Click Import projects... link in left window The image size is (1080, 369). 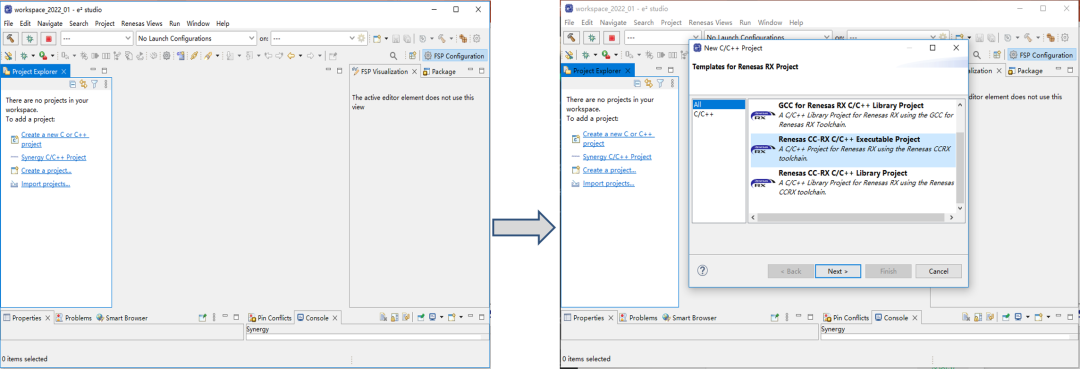tap(45, 184)
